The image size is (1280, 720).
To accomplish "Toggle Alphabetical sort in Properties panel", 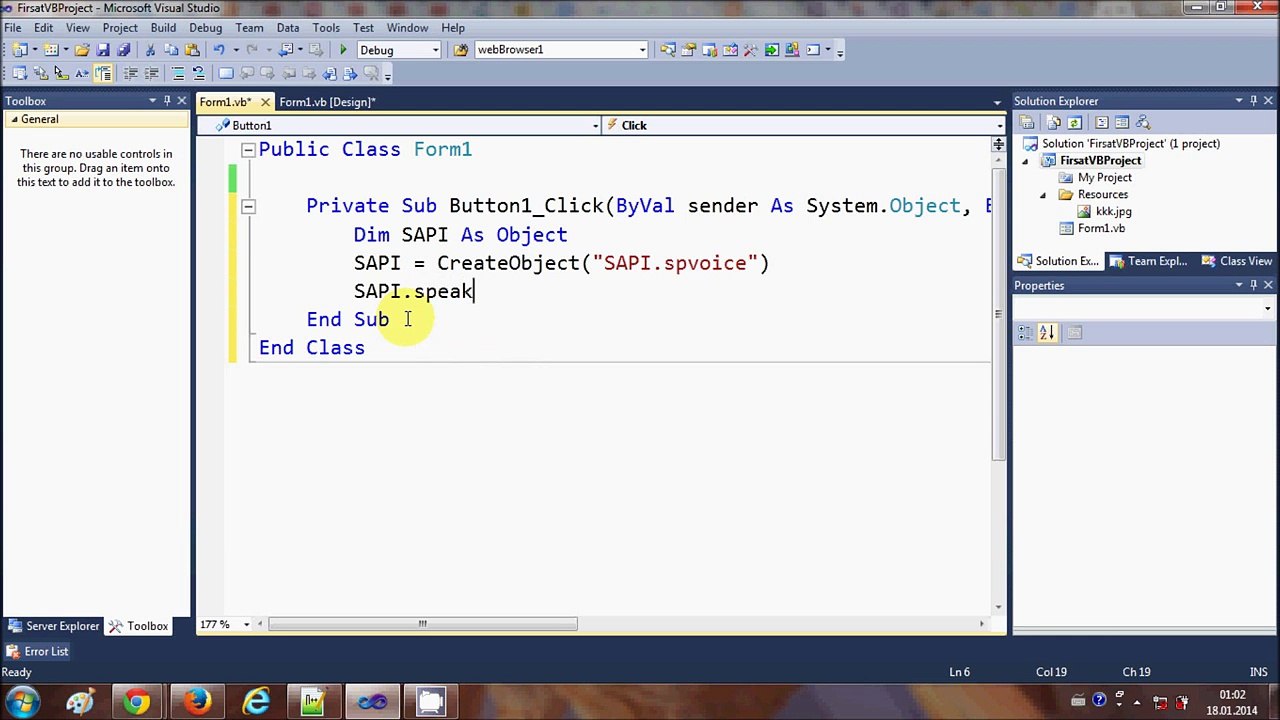I will [x=1046, y=332].
